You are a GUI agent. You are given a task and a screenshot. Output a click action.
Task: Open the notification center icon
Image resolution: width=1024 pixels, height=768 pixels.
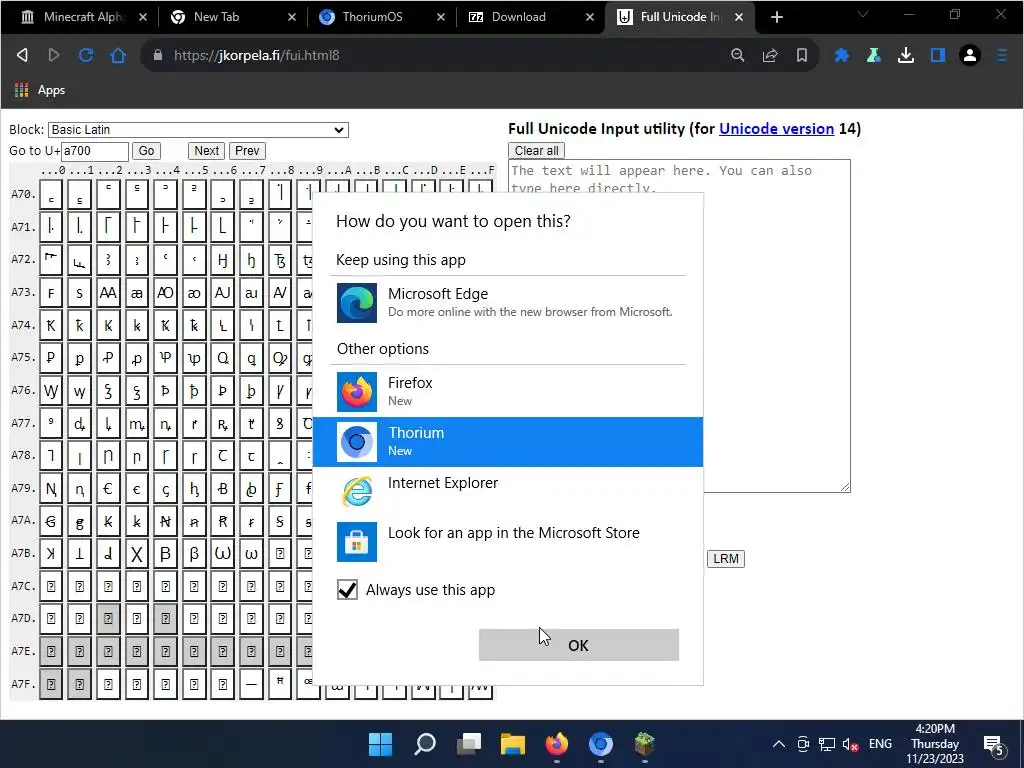pyautogui.click(x=993, y=744)
